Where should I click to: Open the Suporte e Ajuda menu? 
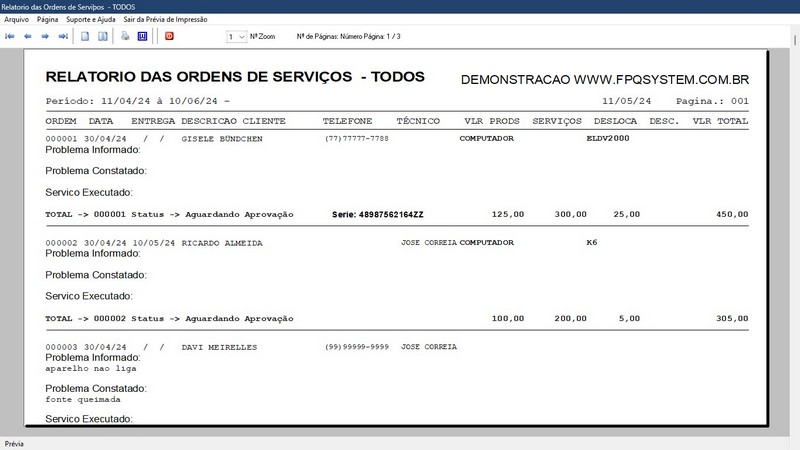click(x=91, y=19)
